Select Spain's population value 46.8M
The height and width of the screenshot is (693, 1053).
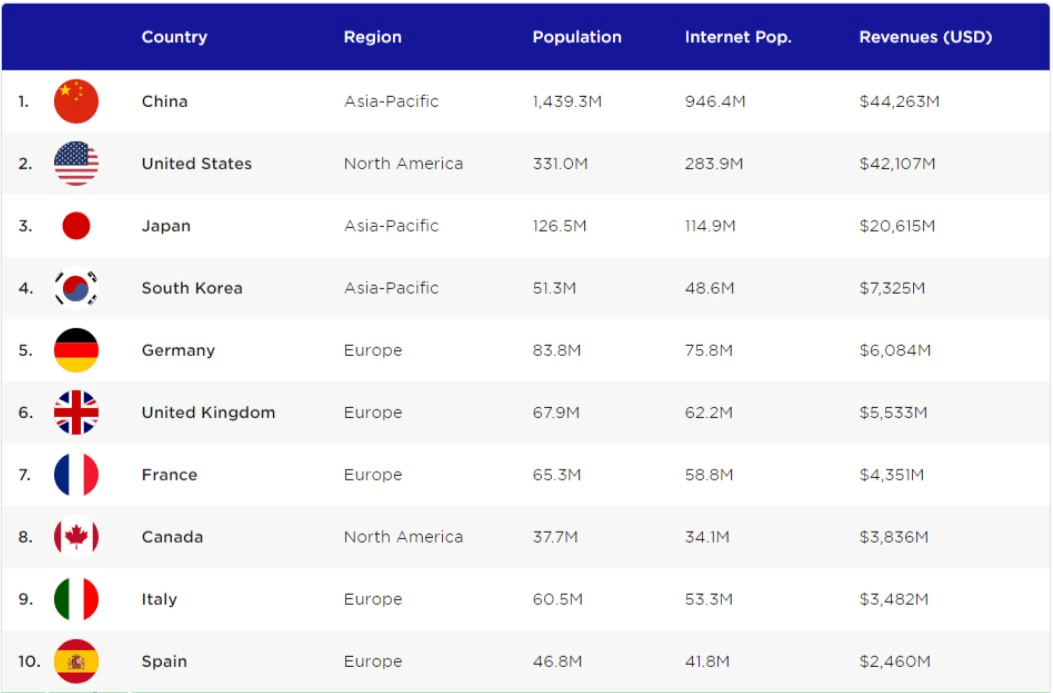(x=557, y=661)
